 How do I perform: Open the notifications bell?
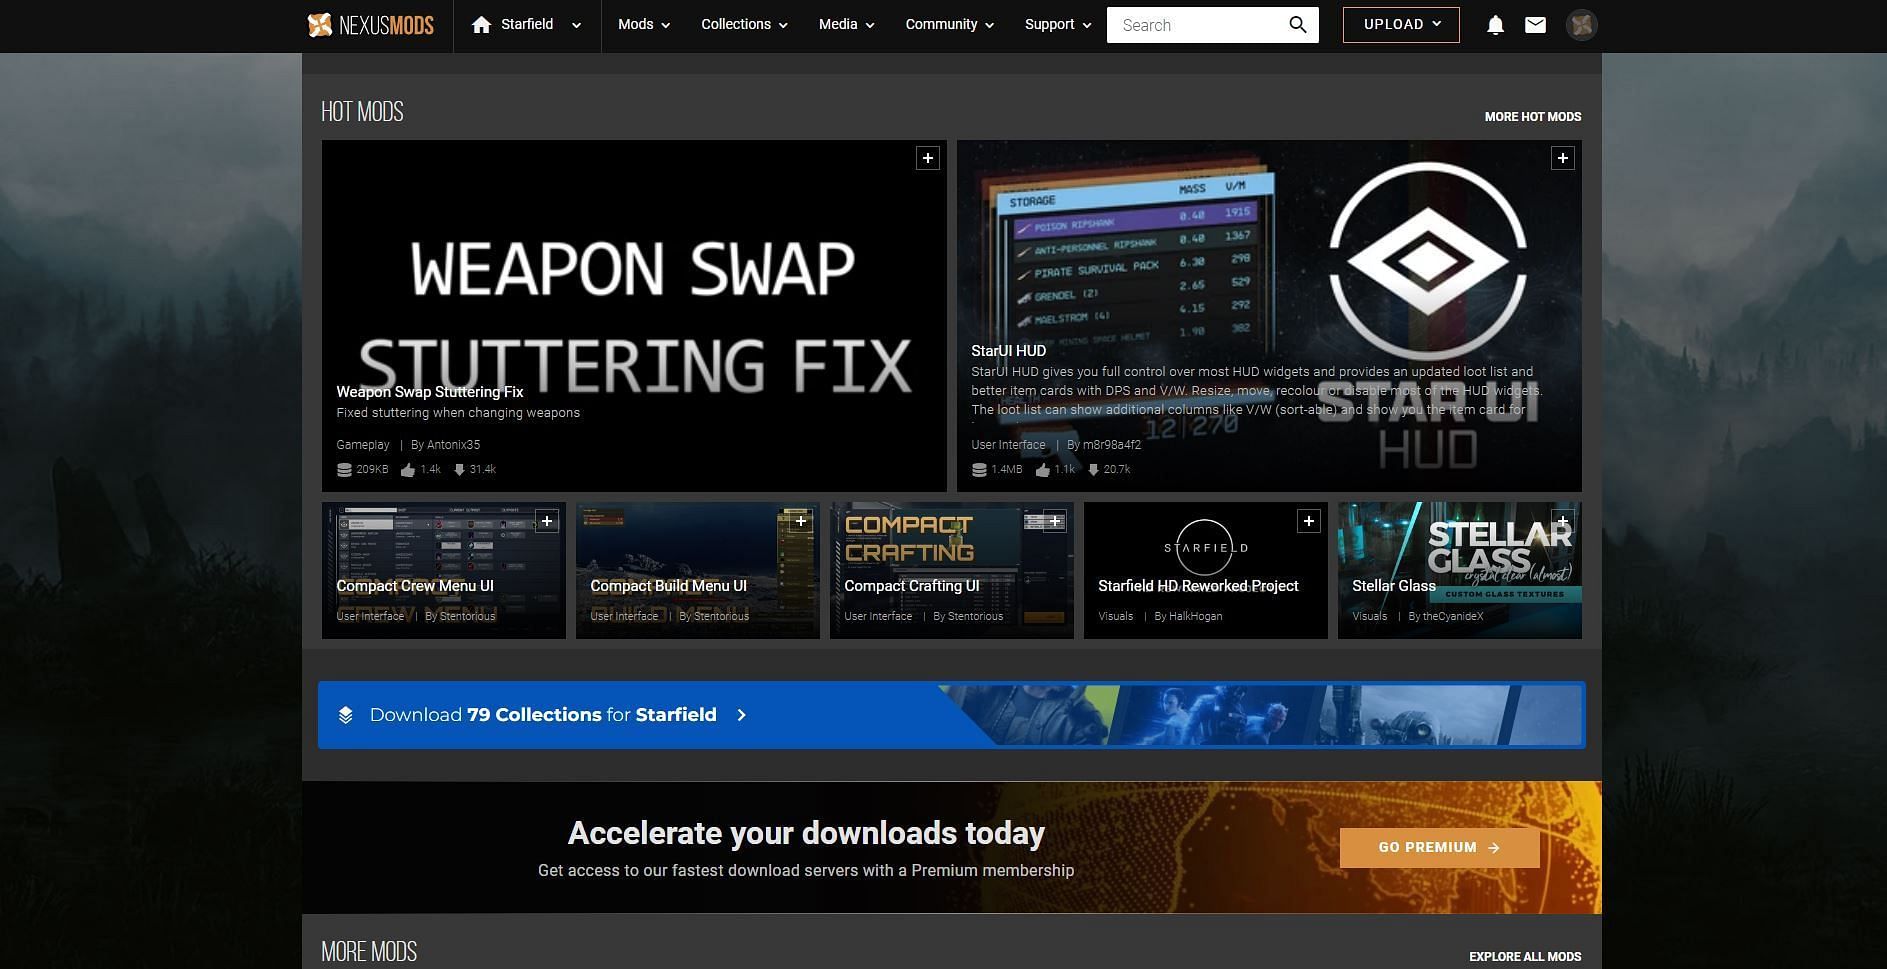[1495, 25]
